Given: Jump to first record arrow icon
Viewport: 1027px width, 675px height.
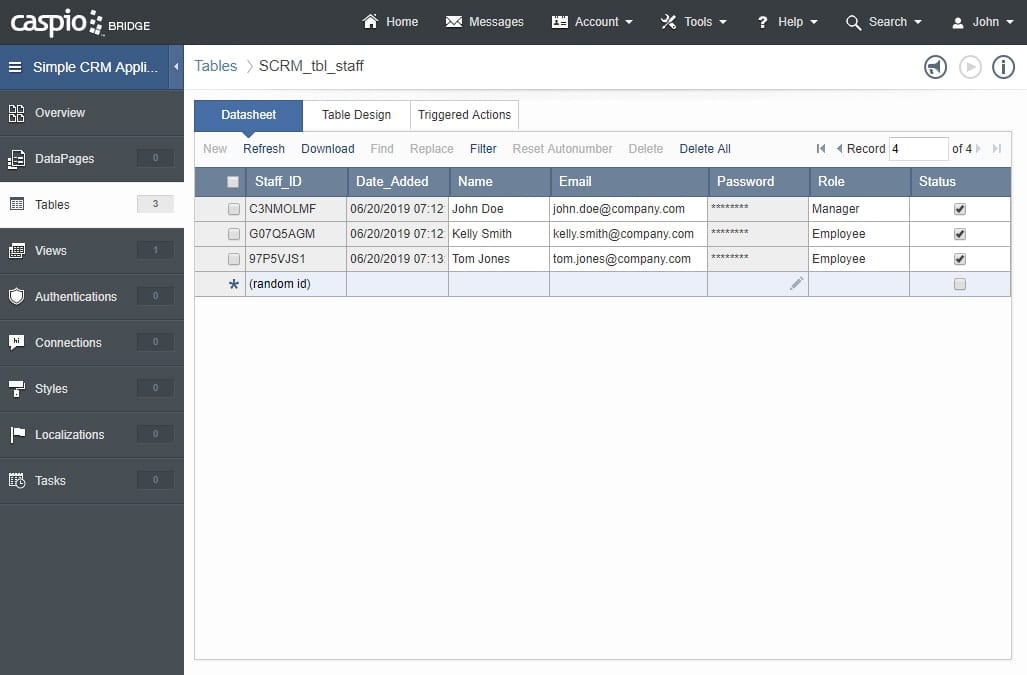Looking at the screenshot, I should tap(821, 149).
